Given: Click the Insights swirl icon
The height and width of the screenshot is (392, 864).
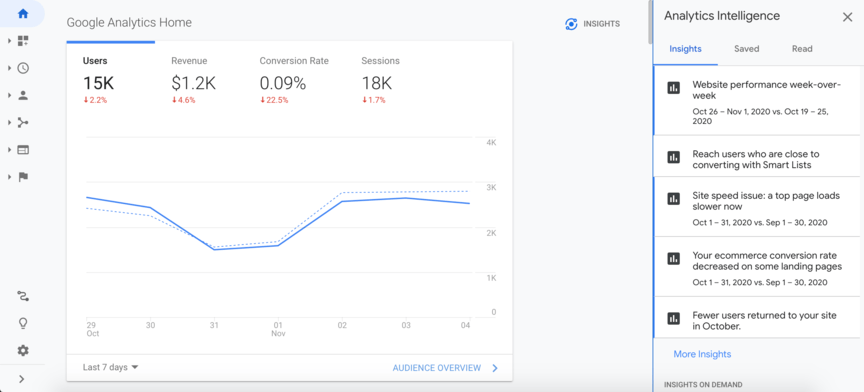Looking at the screenshot, I should pos(571,24).
